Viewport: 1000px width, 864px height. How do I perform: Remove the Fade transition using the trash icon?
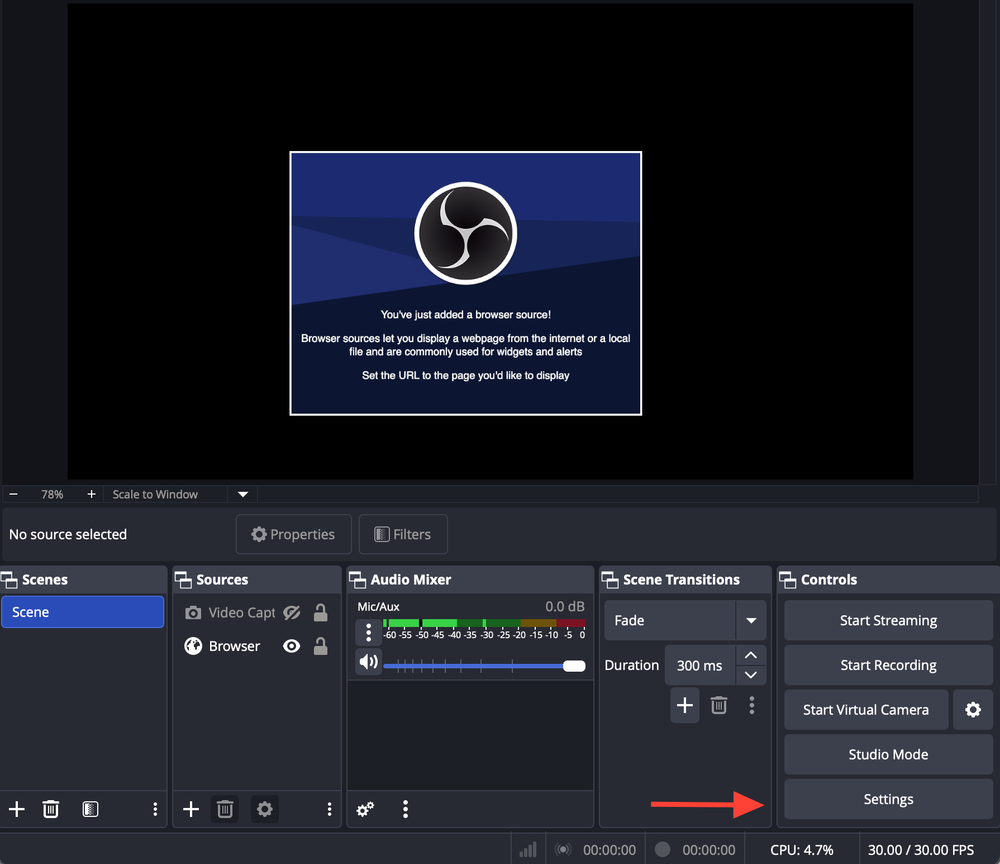(718, 705)
